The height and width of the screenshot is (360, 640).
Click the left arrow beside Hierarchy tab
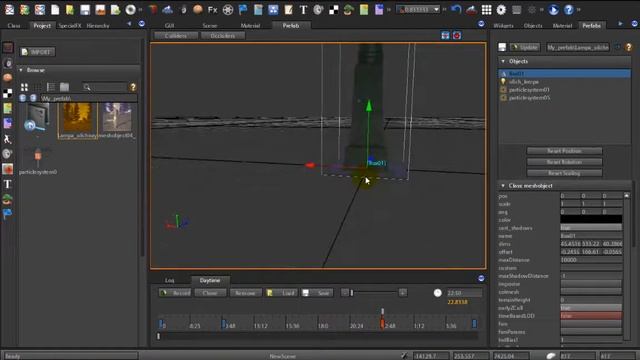(129, 24)
